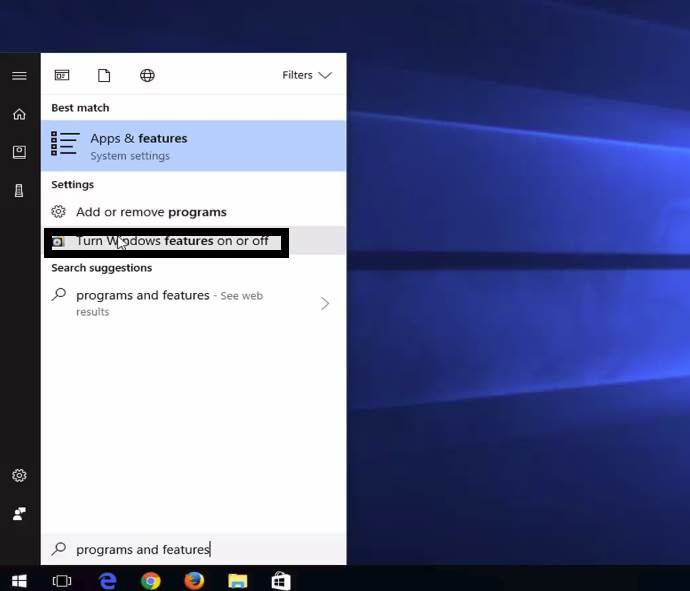
Task: Filter search results by Web globe icon
Action: 147,76
